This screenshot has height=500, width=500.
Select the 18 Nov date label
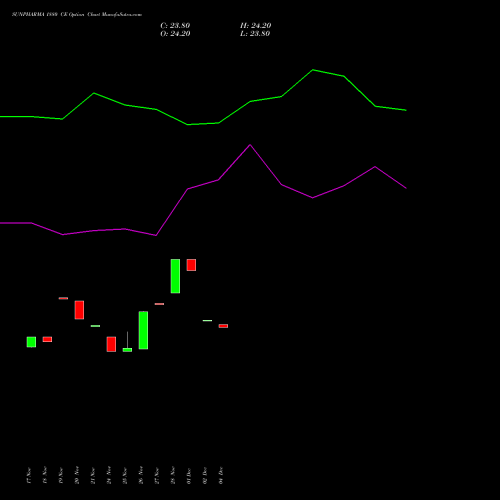(x=45, y=475)
